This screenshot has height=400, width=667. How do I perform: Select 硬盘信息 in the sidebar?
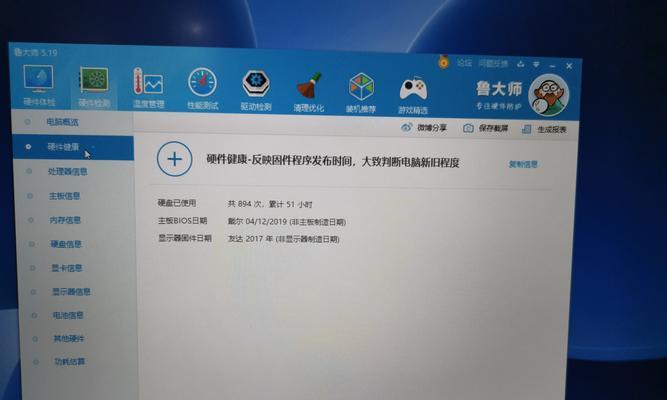click(66, 244)
